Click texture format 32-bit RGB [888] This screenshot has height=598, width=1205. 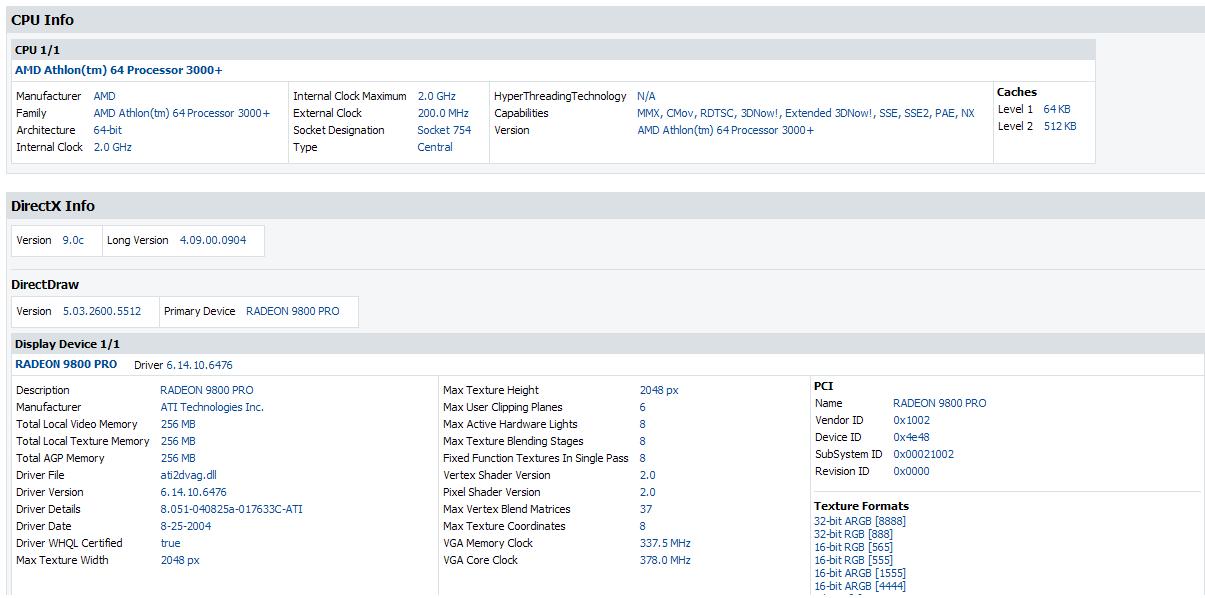tap(853, 534)
